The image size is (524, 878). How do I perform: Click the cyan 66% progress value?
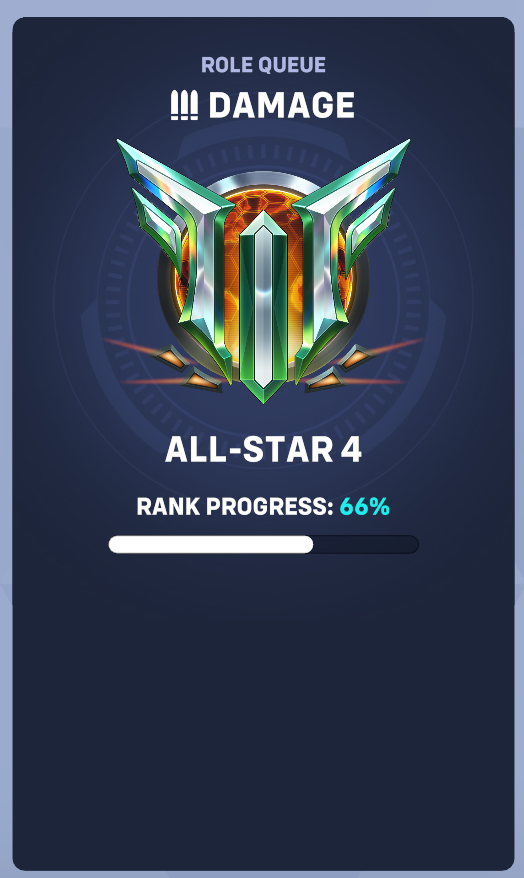click(364, 507)
